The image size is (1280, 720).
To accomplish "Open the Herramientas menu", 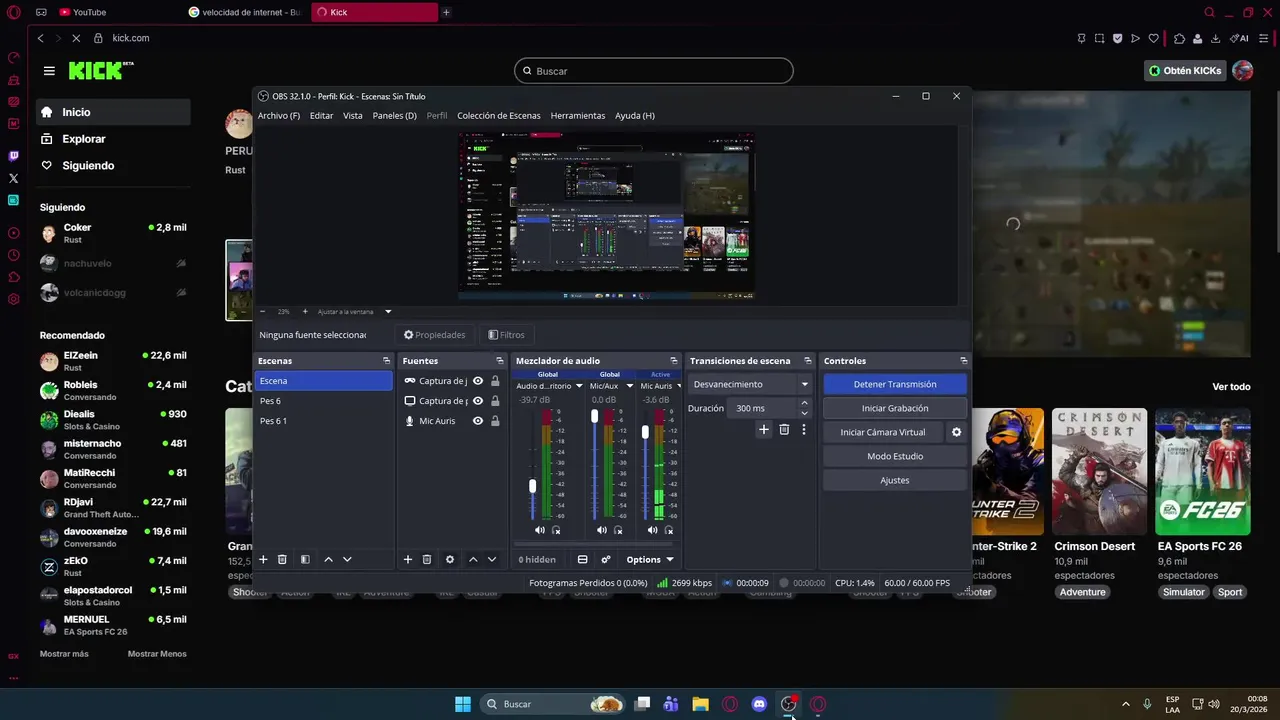I will [578, 116].
